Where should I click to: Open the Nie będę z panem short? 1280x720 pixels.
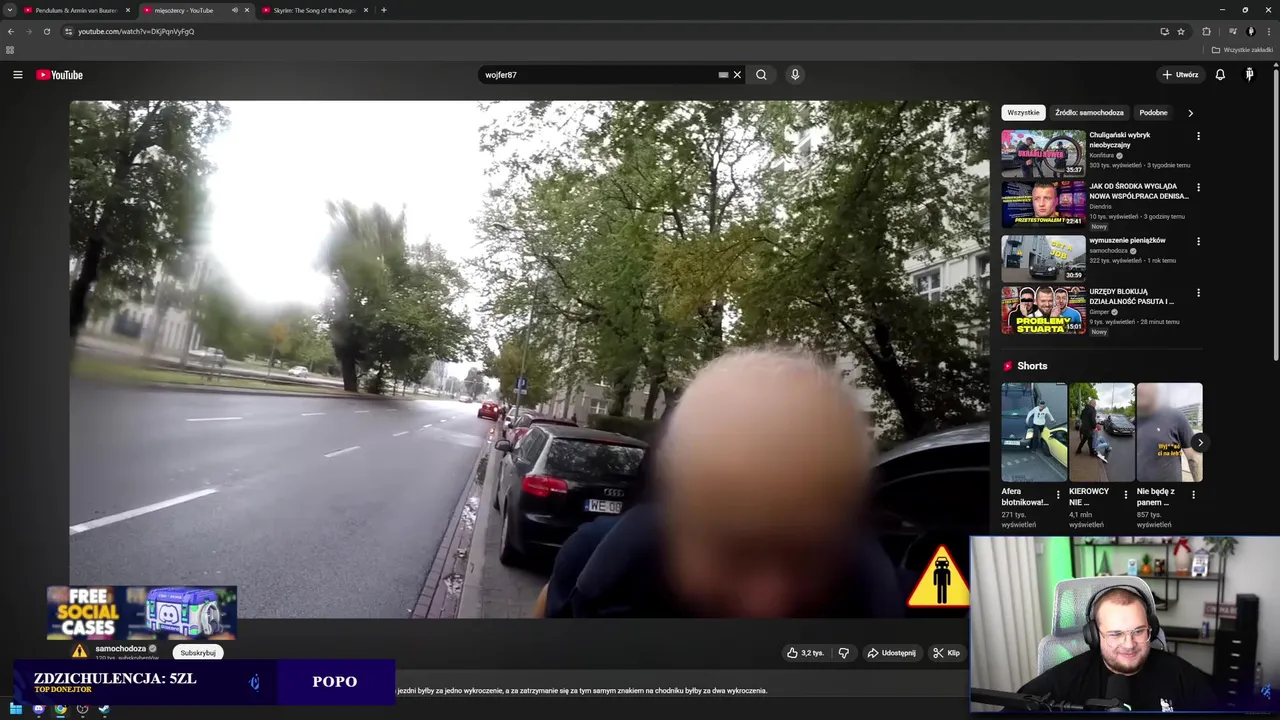coord(1169,432)
